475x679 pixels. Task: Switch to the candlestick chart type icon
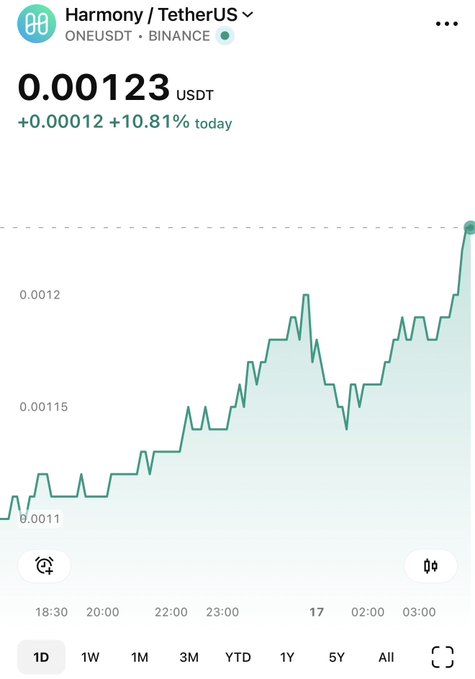(x=430, y=566)
